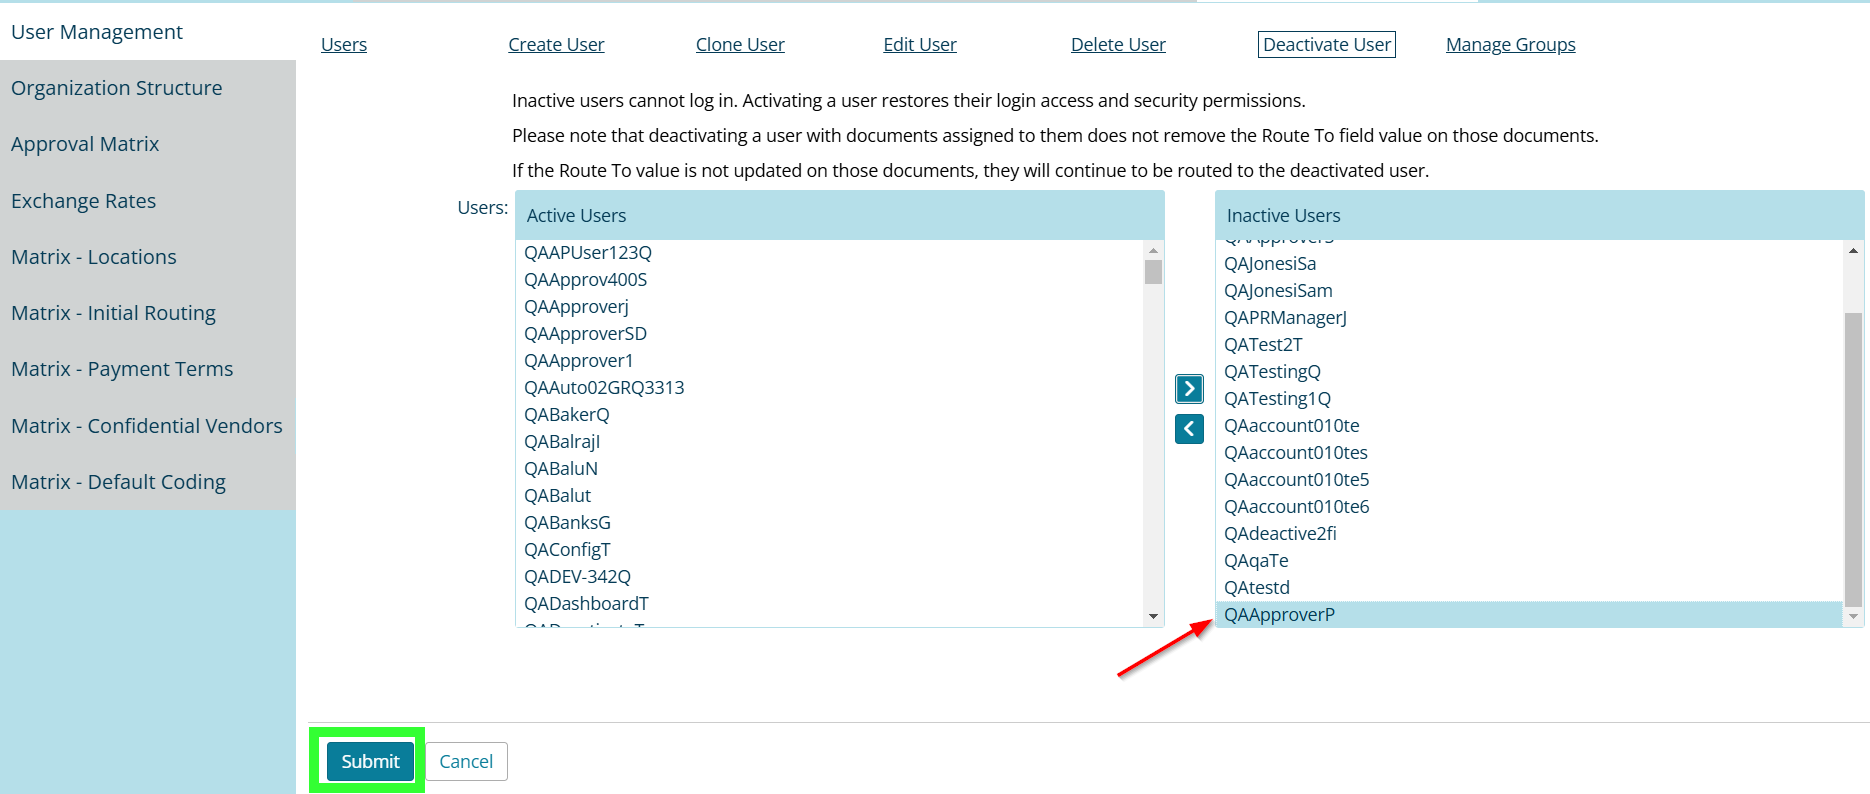This screenshot has height=794, width=1870.
Task: Click the Active Users scrollbar thumb
Action: tap(1153, 272)
